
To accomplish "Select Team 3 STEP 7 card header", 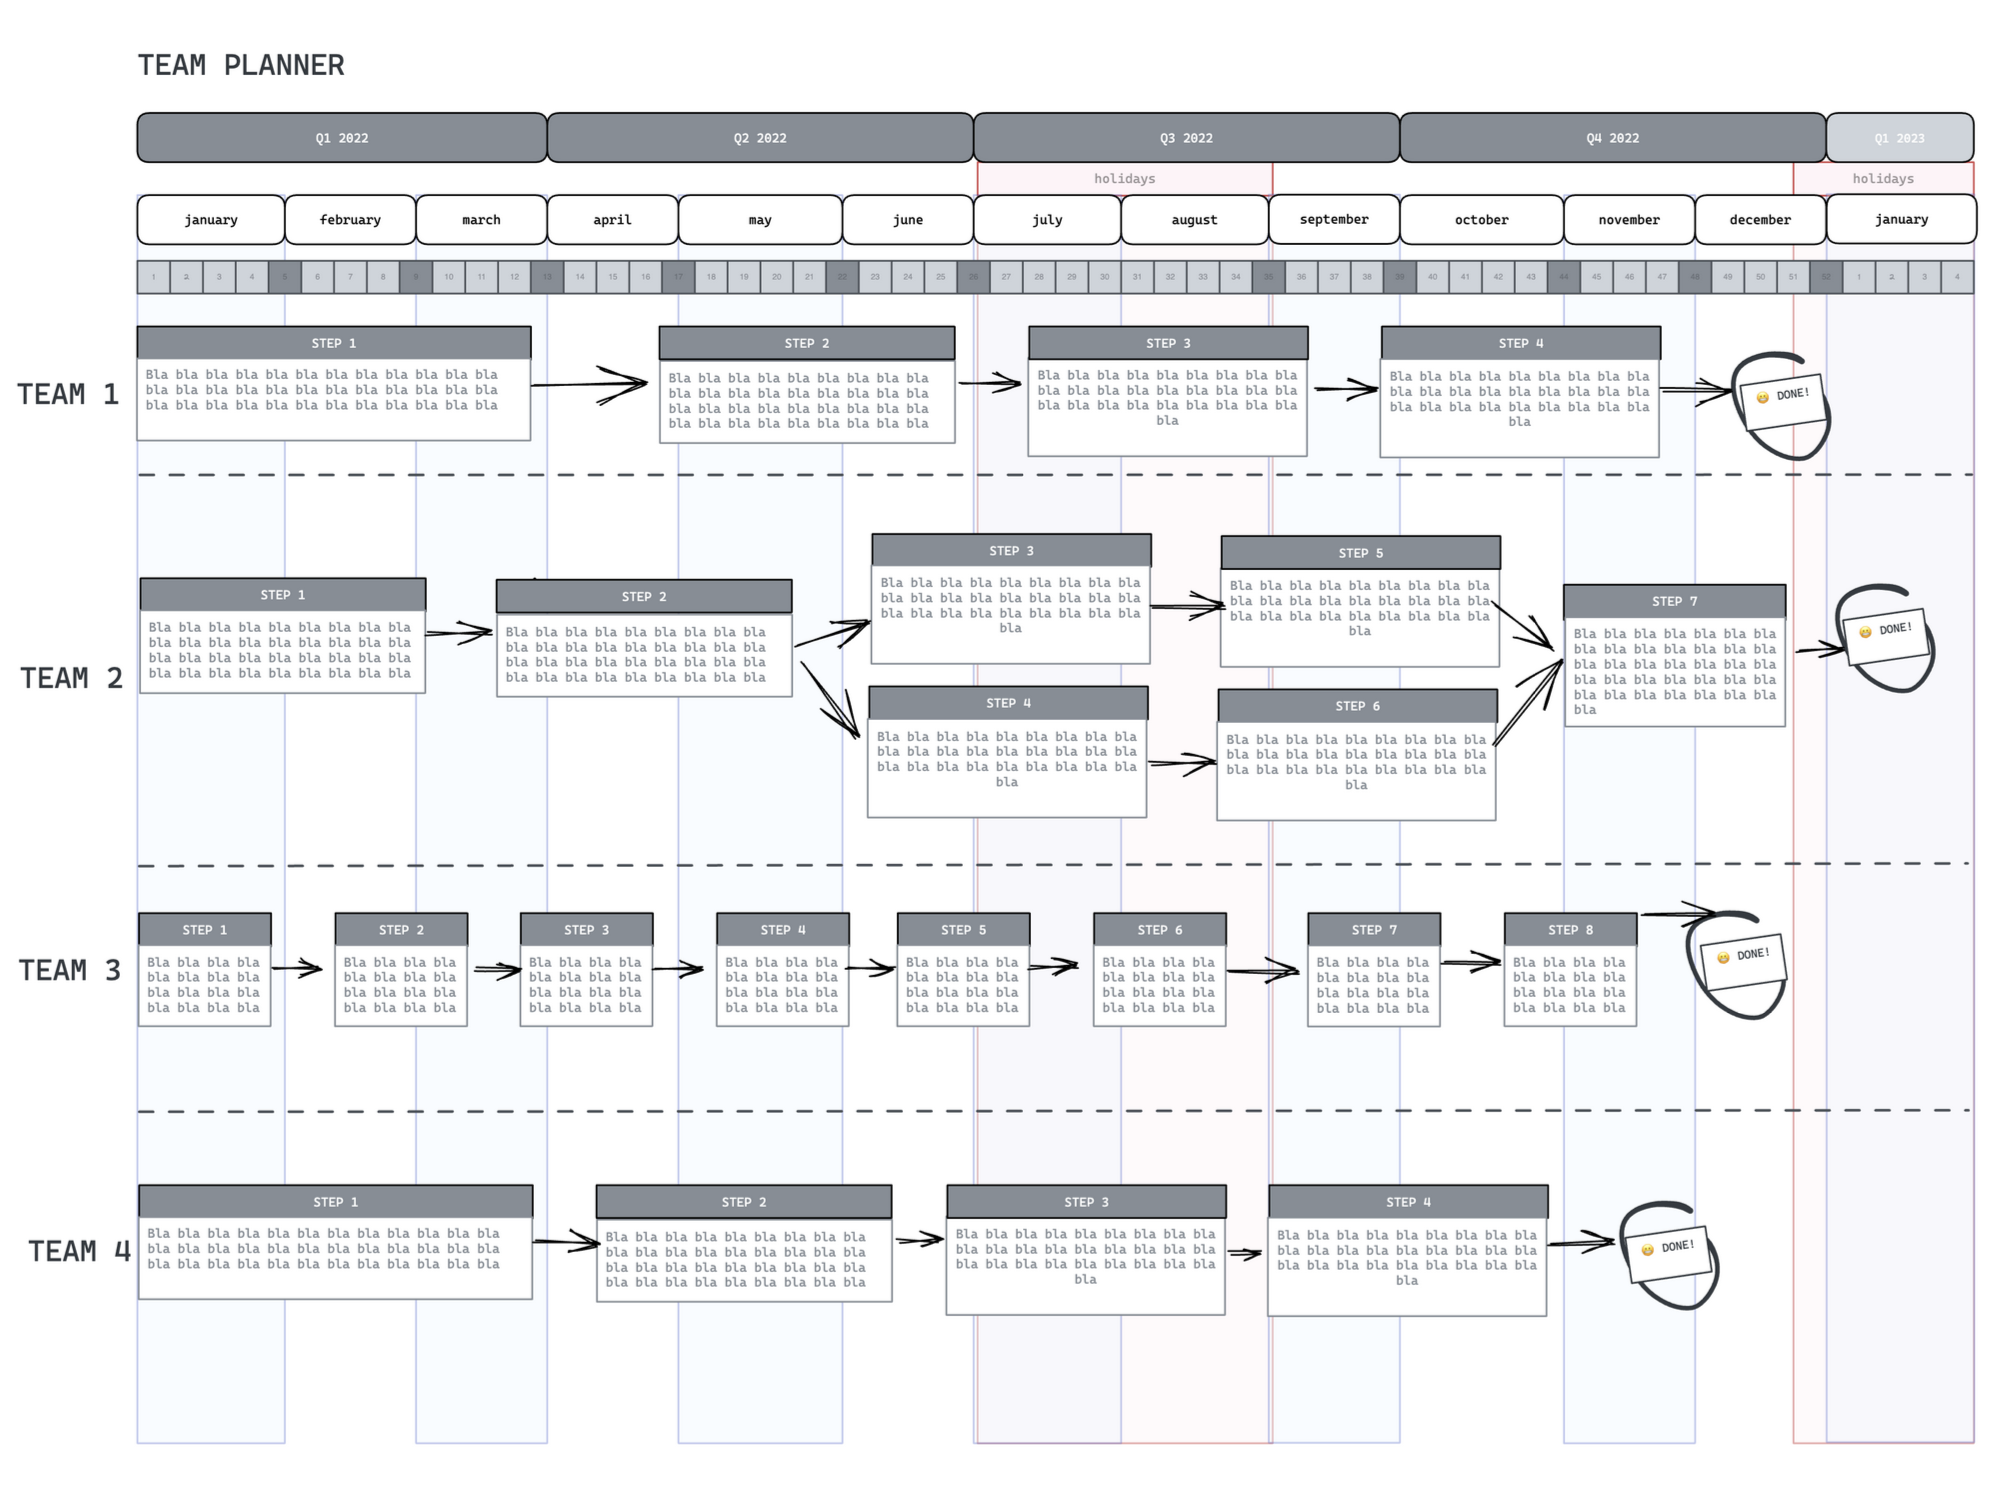I will click(1375, 929).
